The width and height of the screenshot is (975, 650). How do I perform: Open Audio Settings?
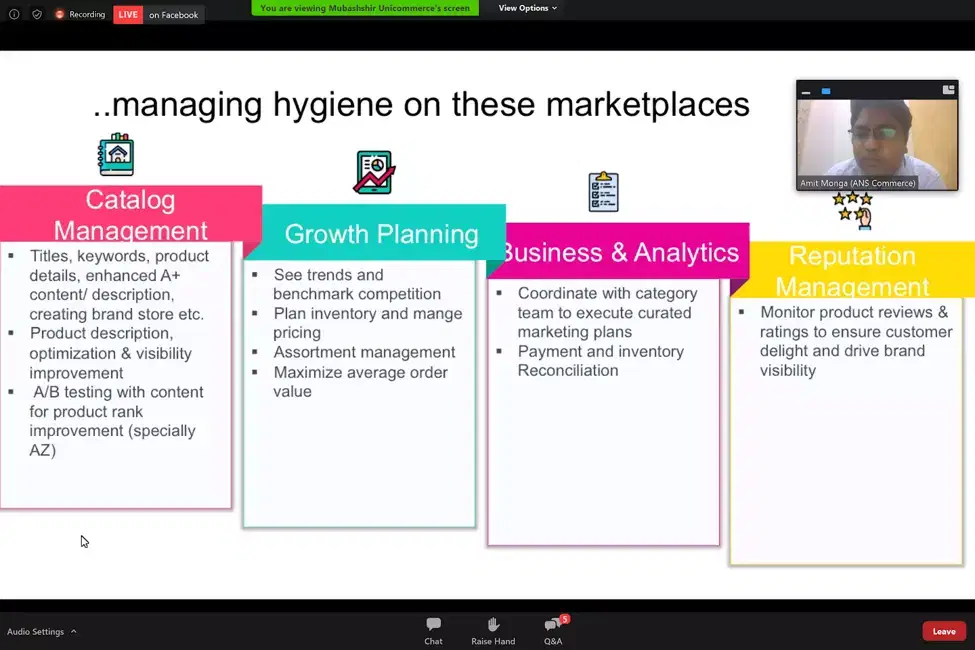pos(35,631)
